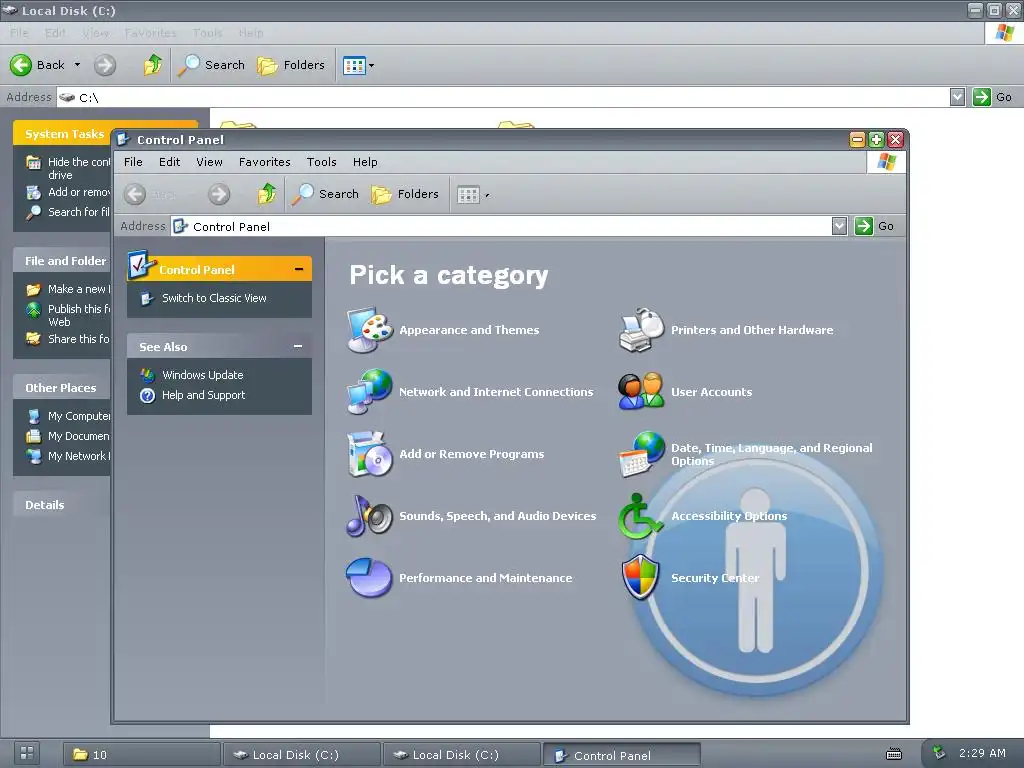Open the Security Center shield icon

click(641, 577)
